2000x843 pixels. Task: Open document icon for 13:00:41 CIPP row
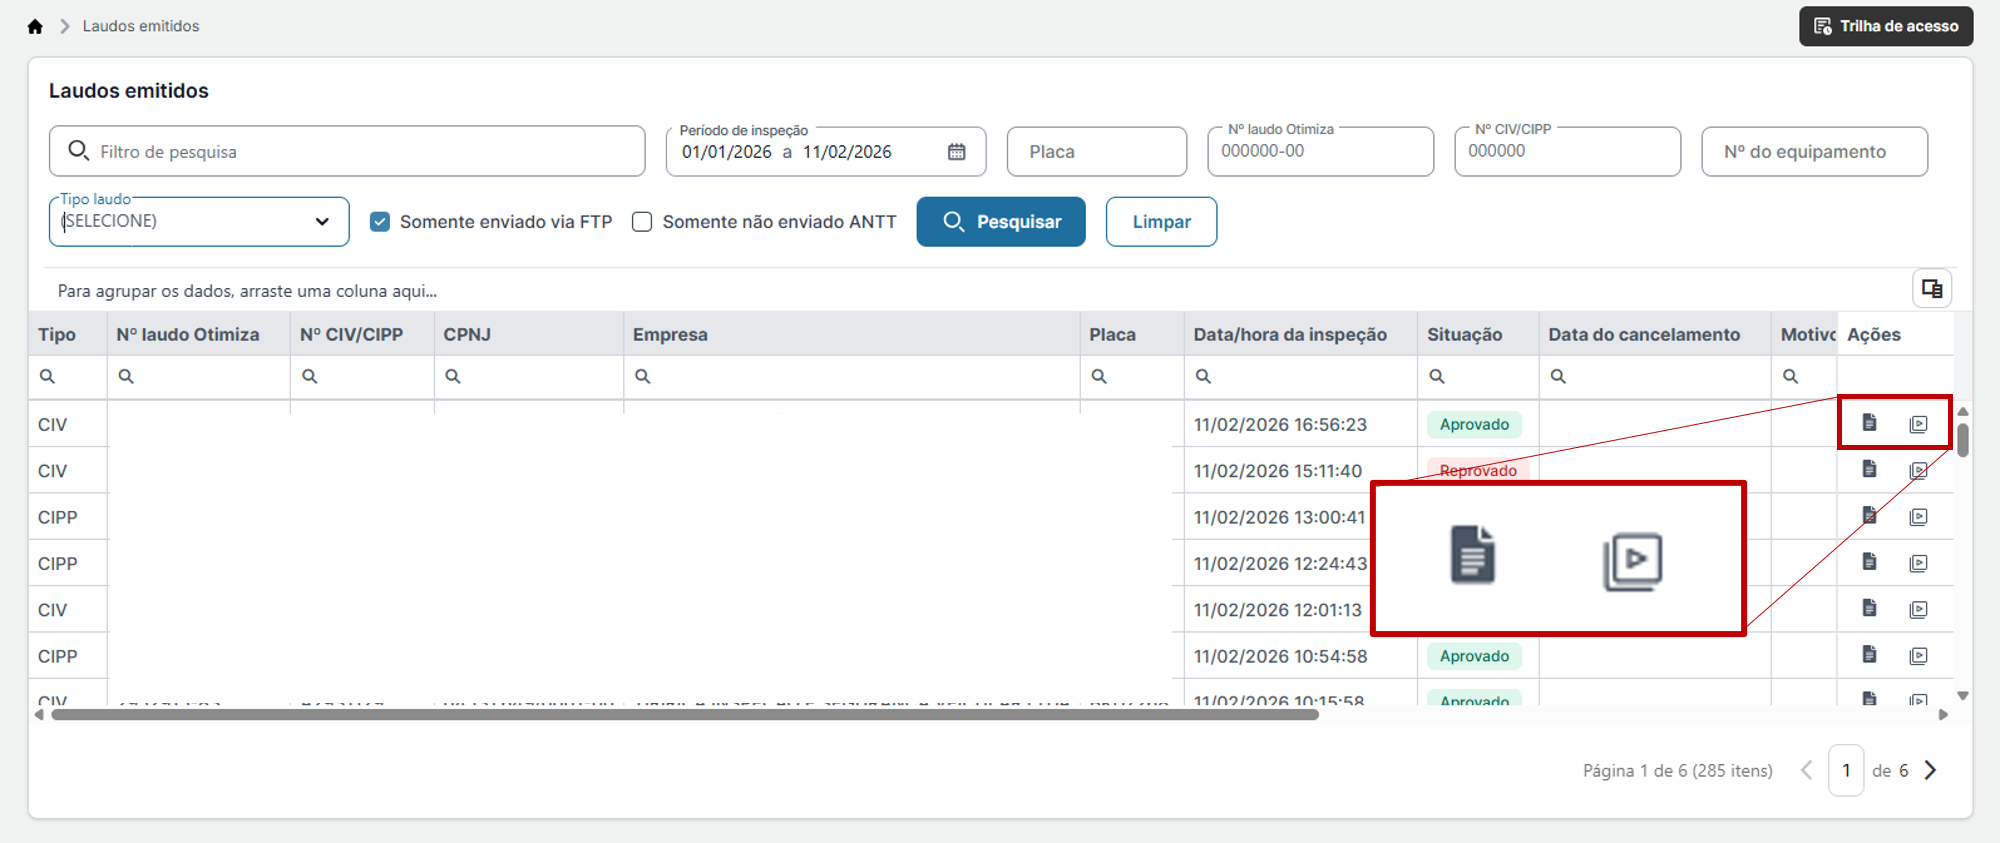(x=1869, y=516)
